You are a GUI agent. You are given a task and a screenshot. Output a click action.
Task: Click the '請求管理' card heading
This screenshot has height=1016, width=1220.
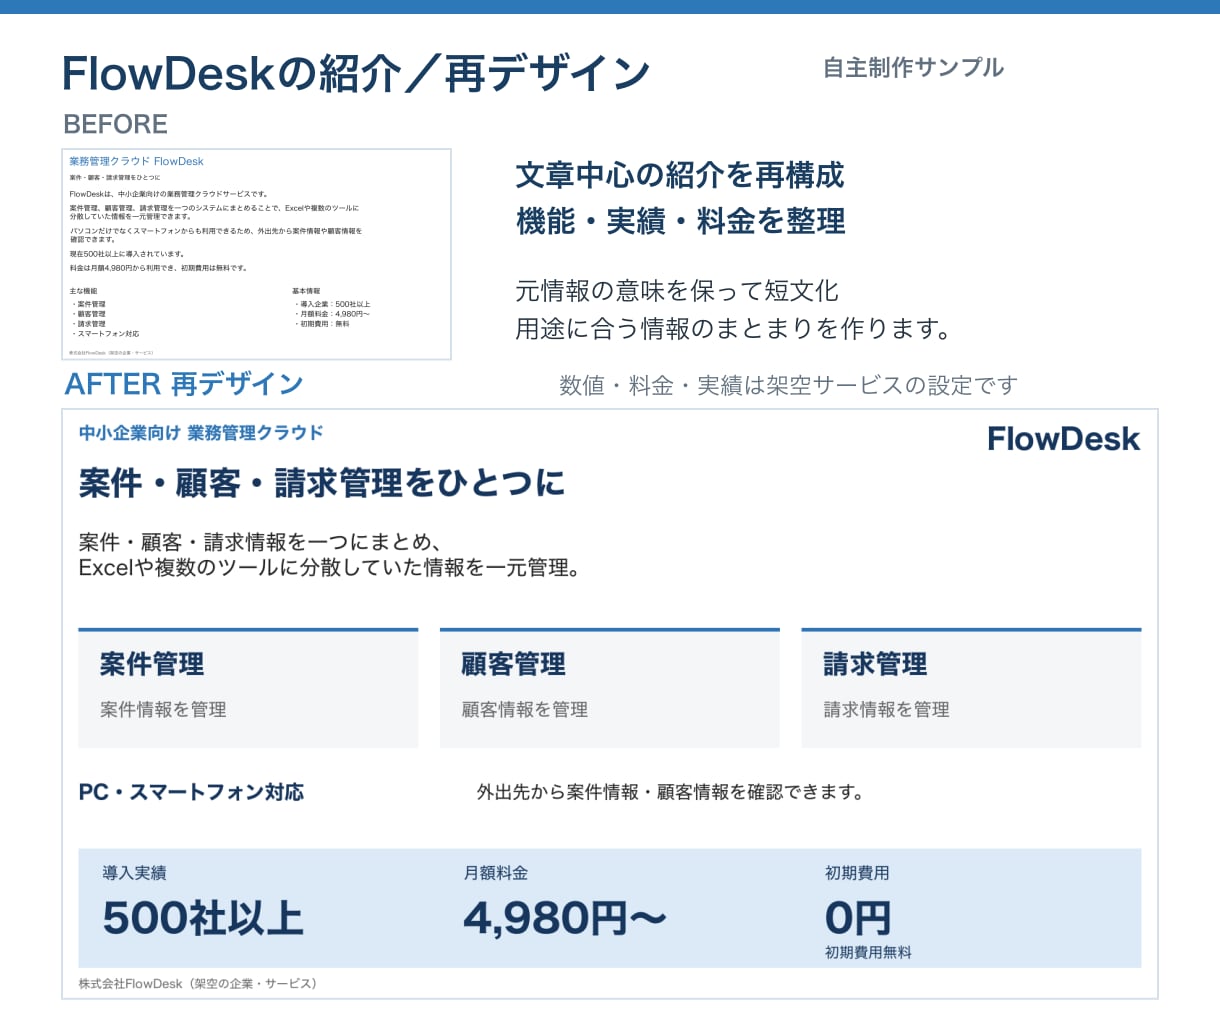875,664
